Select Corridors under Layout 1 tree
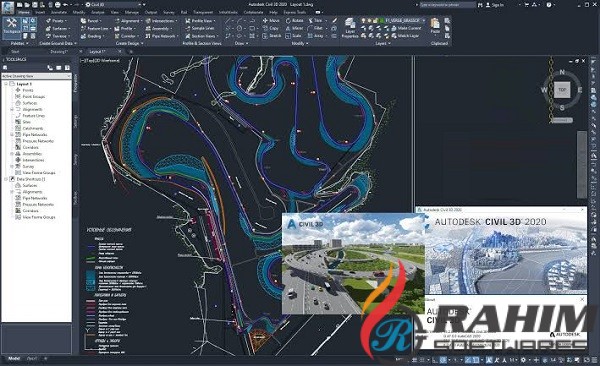This screenshot has height=366, width=600. point(30,147)
